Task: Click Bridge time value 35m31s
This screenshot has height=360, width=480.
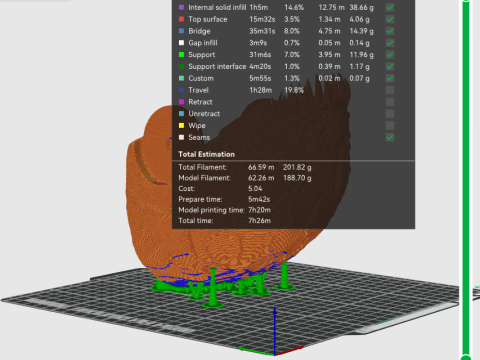Action: pyautogui.click(x=262, y=31)
